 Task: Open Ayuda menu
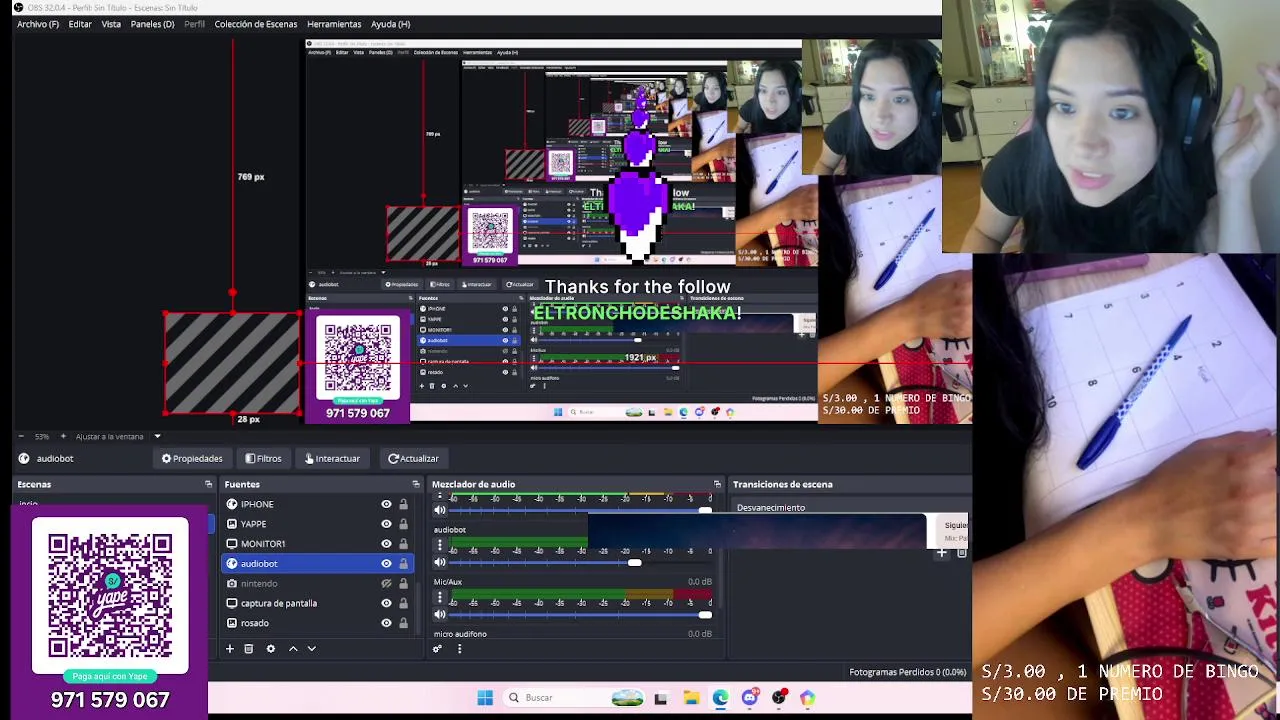point(390,24)
